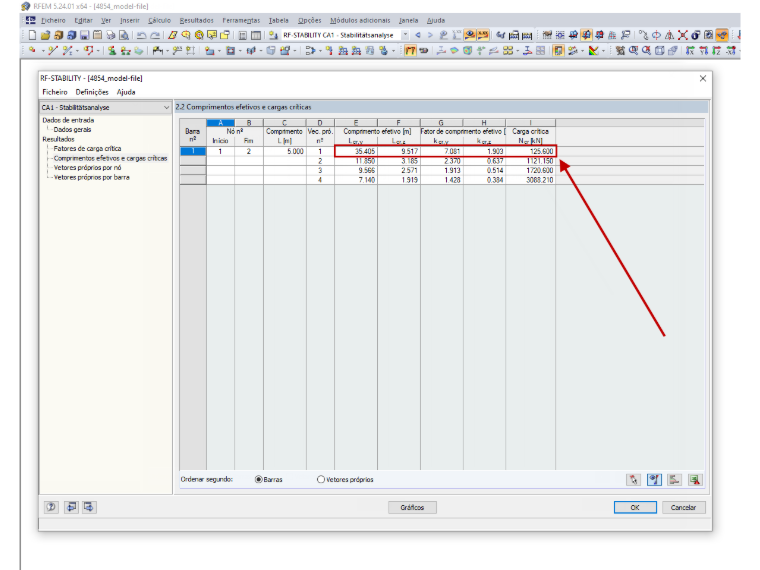
Task: Open a model file via folder icon
Action: coord(46,35)
